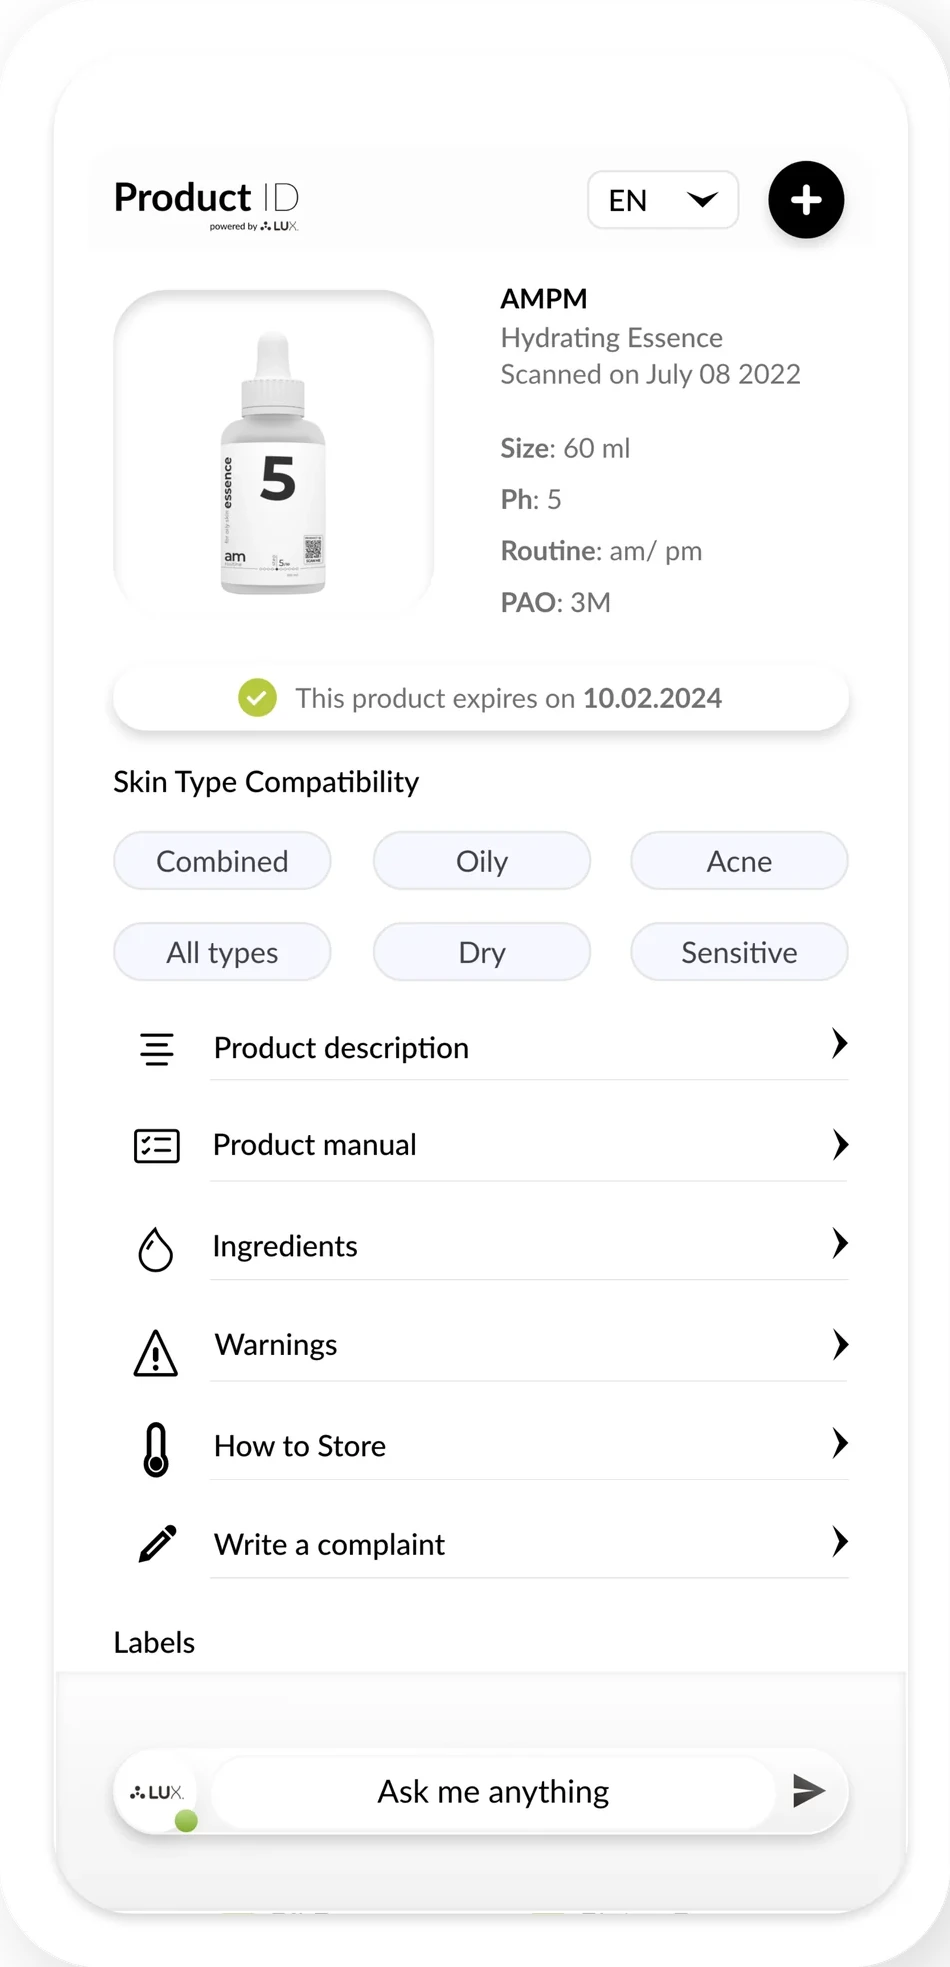Toggle the Oily skin type chip

pyautogui.click(x=482, y=861)
